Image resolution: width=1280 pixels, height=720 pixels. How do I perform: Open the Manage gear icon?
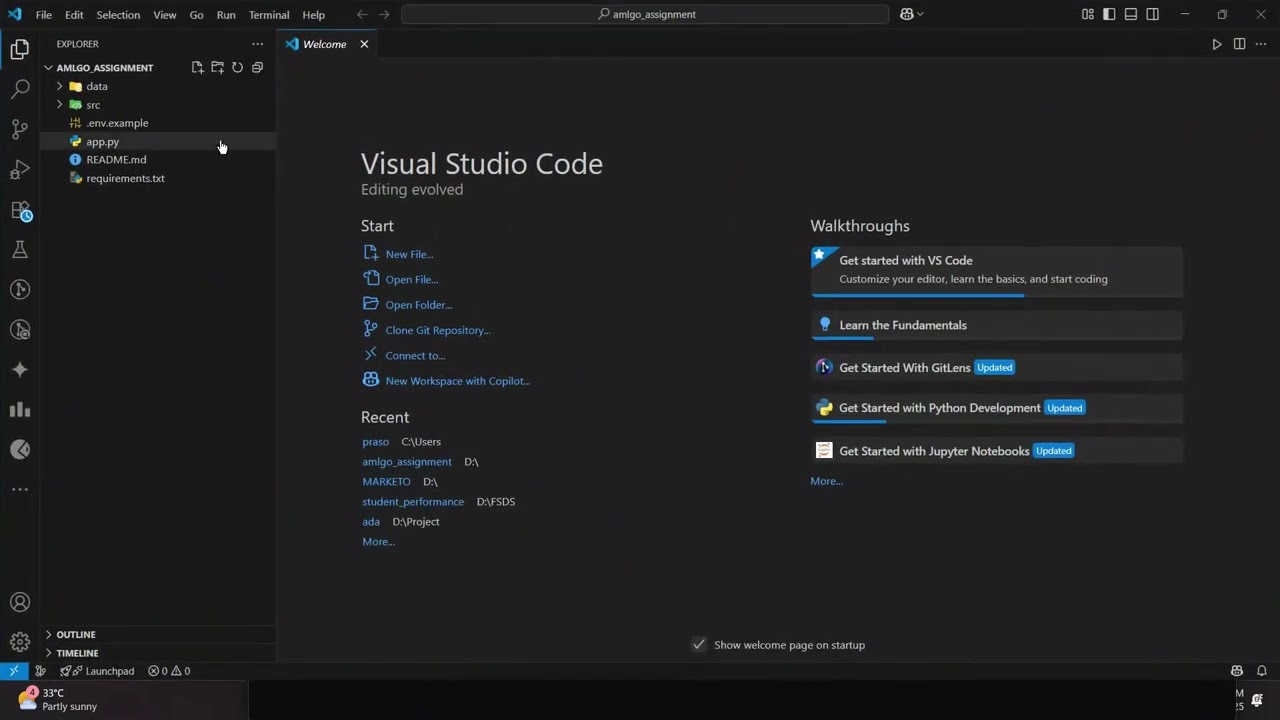click(20, 642)
